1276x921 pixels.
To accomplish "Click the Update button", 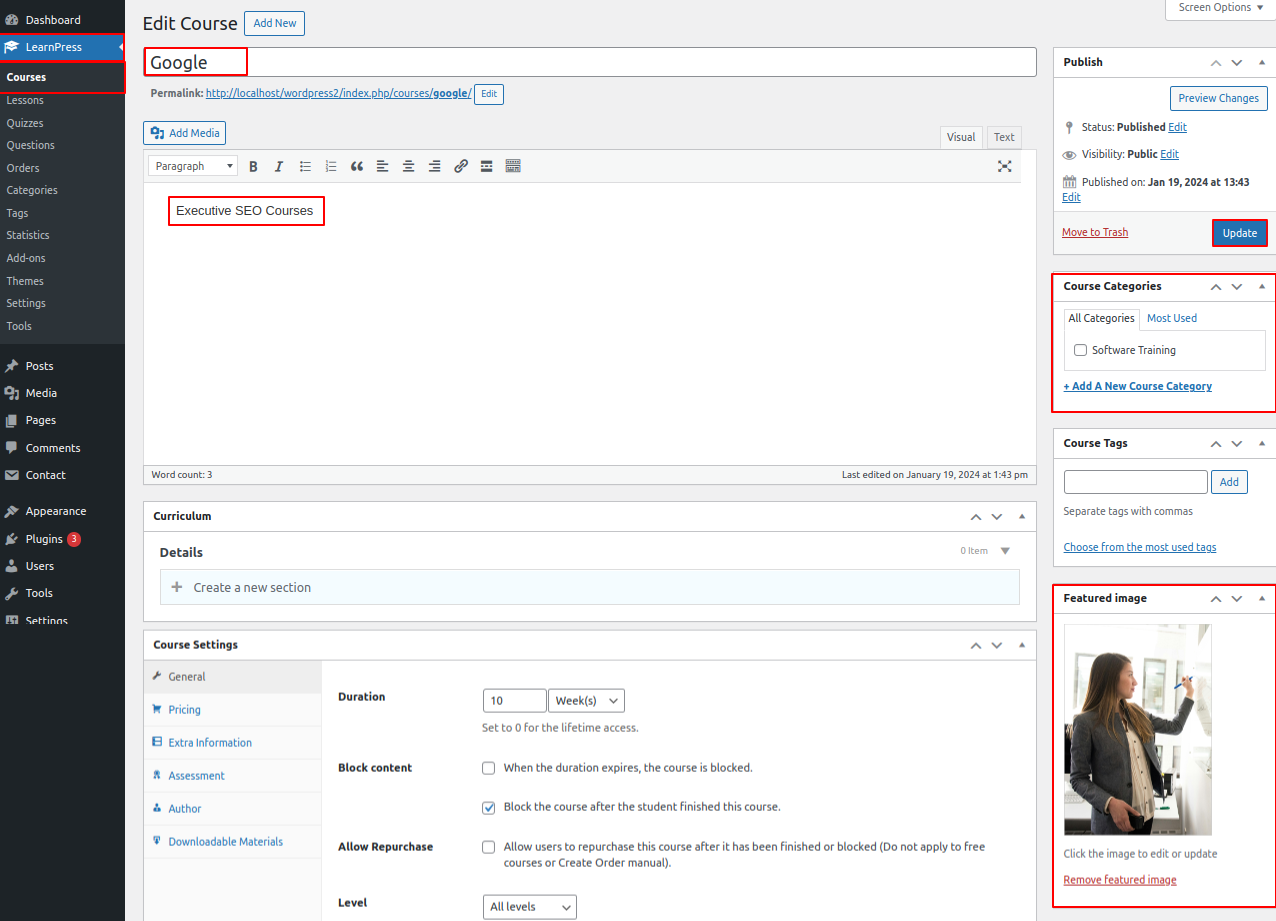I will (x=1239, y=233).
